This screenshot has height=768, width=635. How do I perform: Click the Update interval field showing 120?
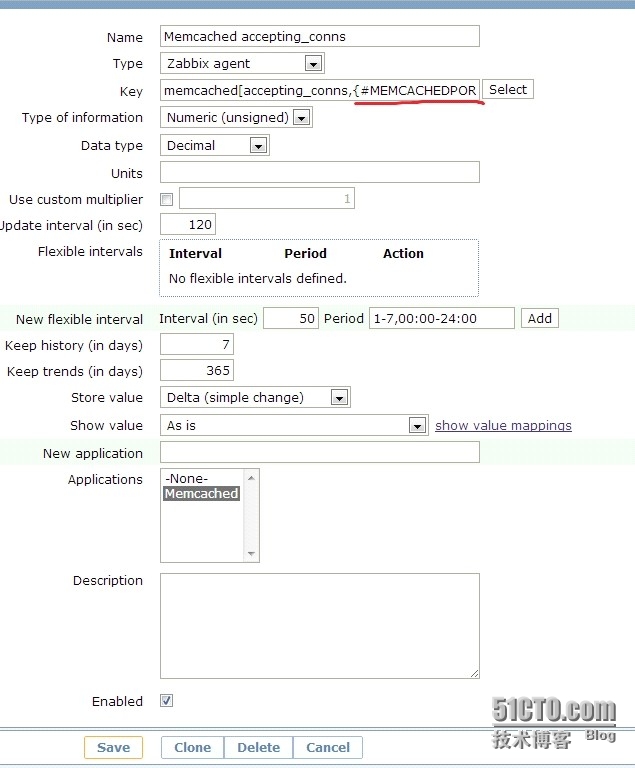click(188, 224)
